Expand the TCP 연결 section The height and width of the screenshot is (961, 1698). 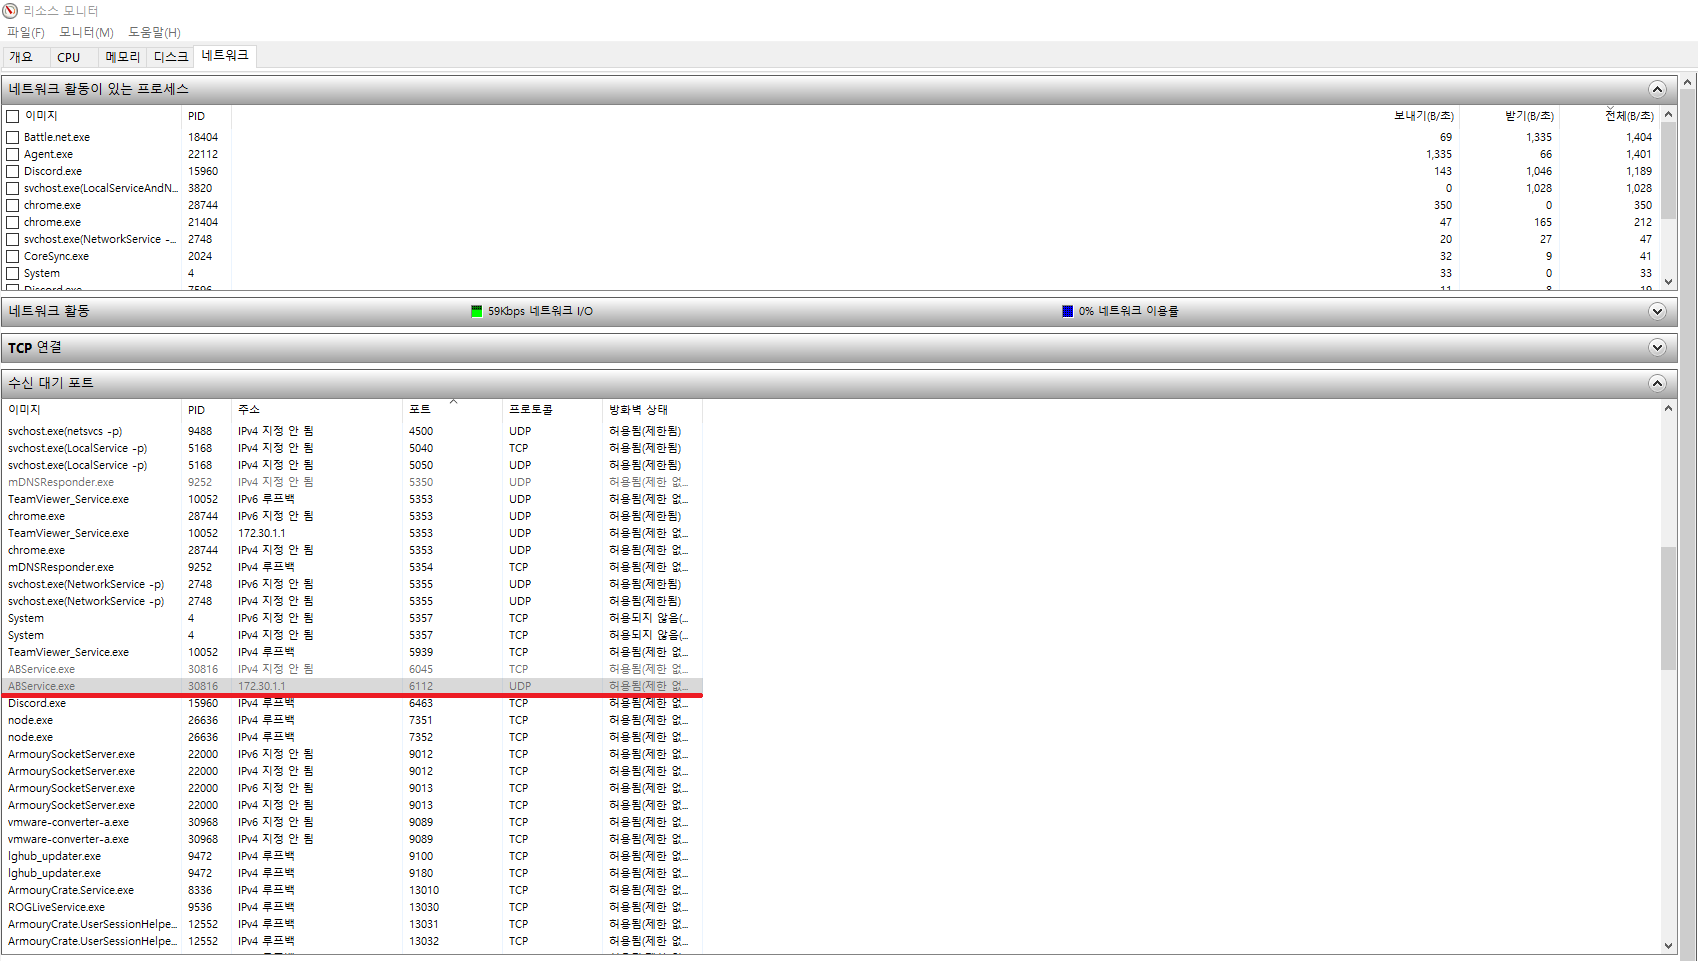[x=1657, y=347]
